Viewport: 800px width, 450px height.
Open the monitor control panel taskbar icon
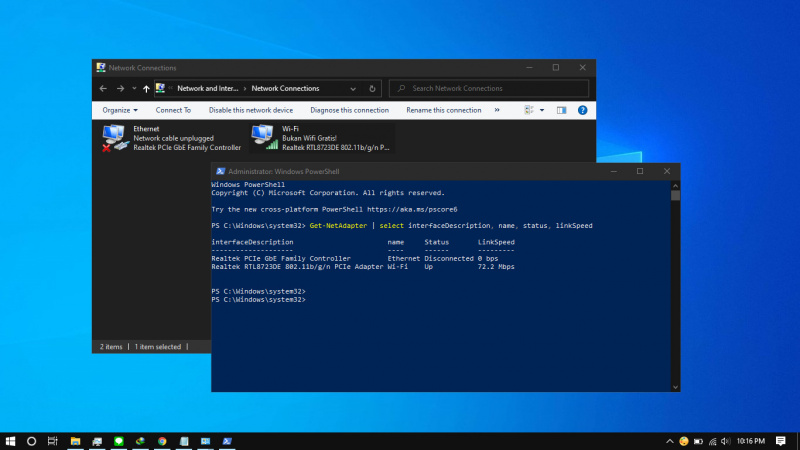(97, 441)
